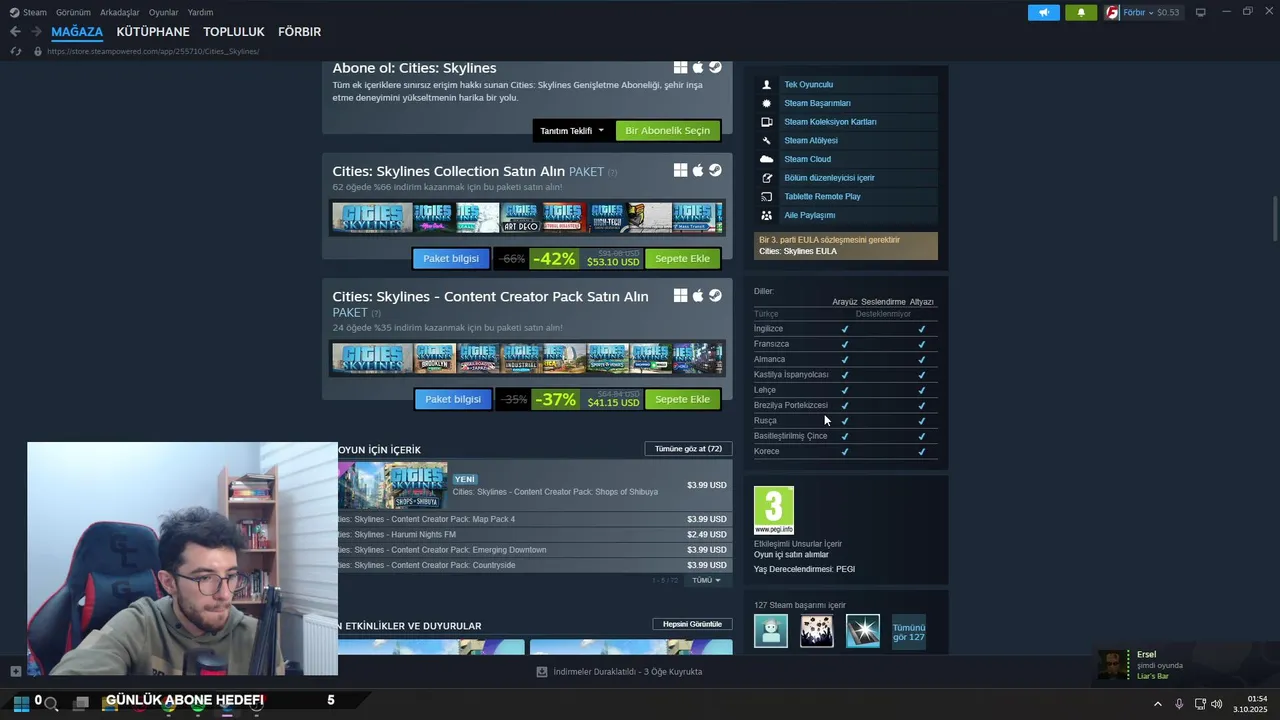Select Harumi Nights FM DLC row
Image resolution: width=1280 pixels, height=720 pixels.
point(535,535)
